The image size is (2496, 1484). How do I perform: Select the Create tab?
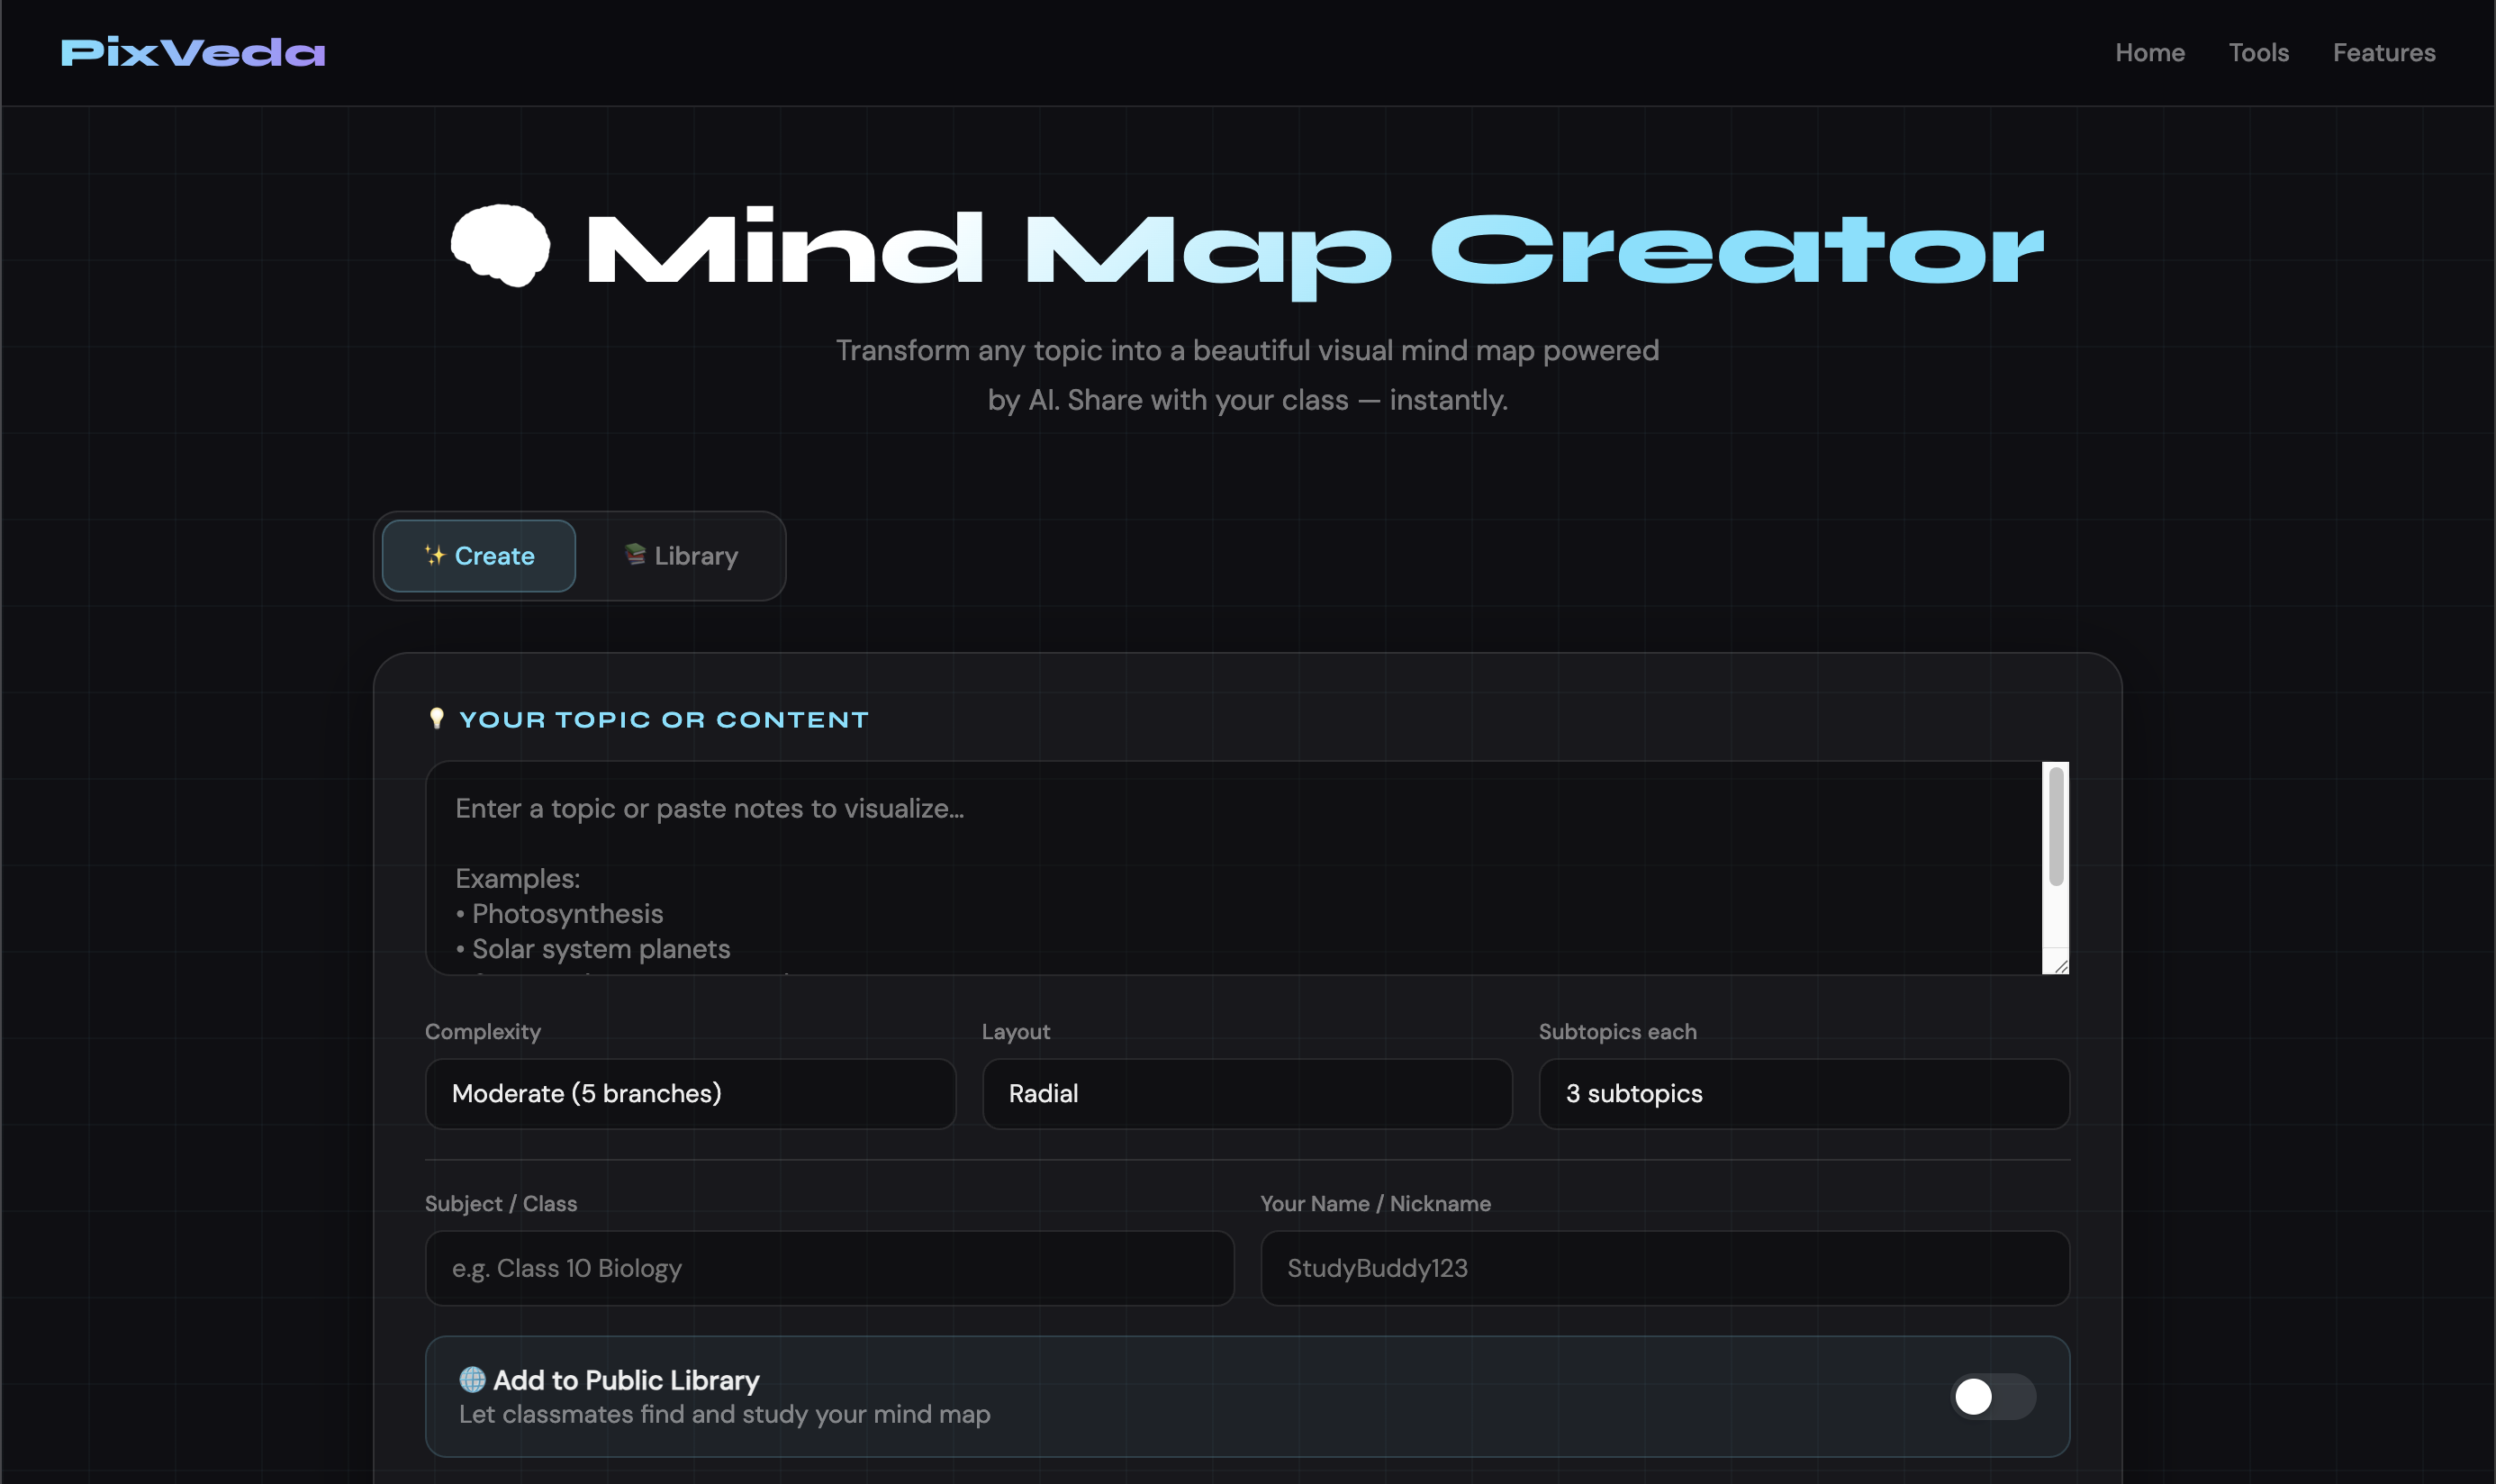477,556
